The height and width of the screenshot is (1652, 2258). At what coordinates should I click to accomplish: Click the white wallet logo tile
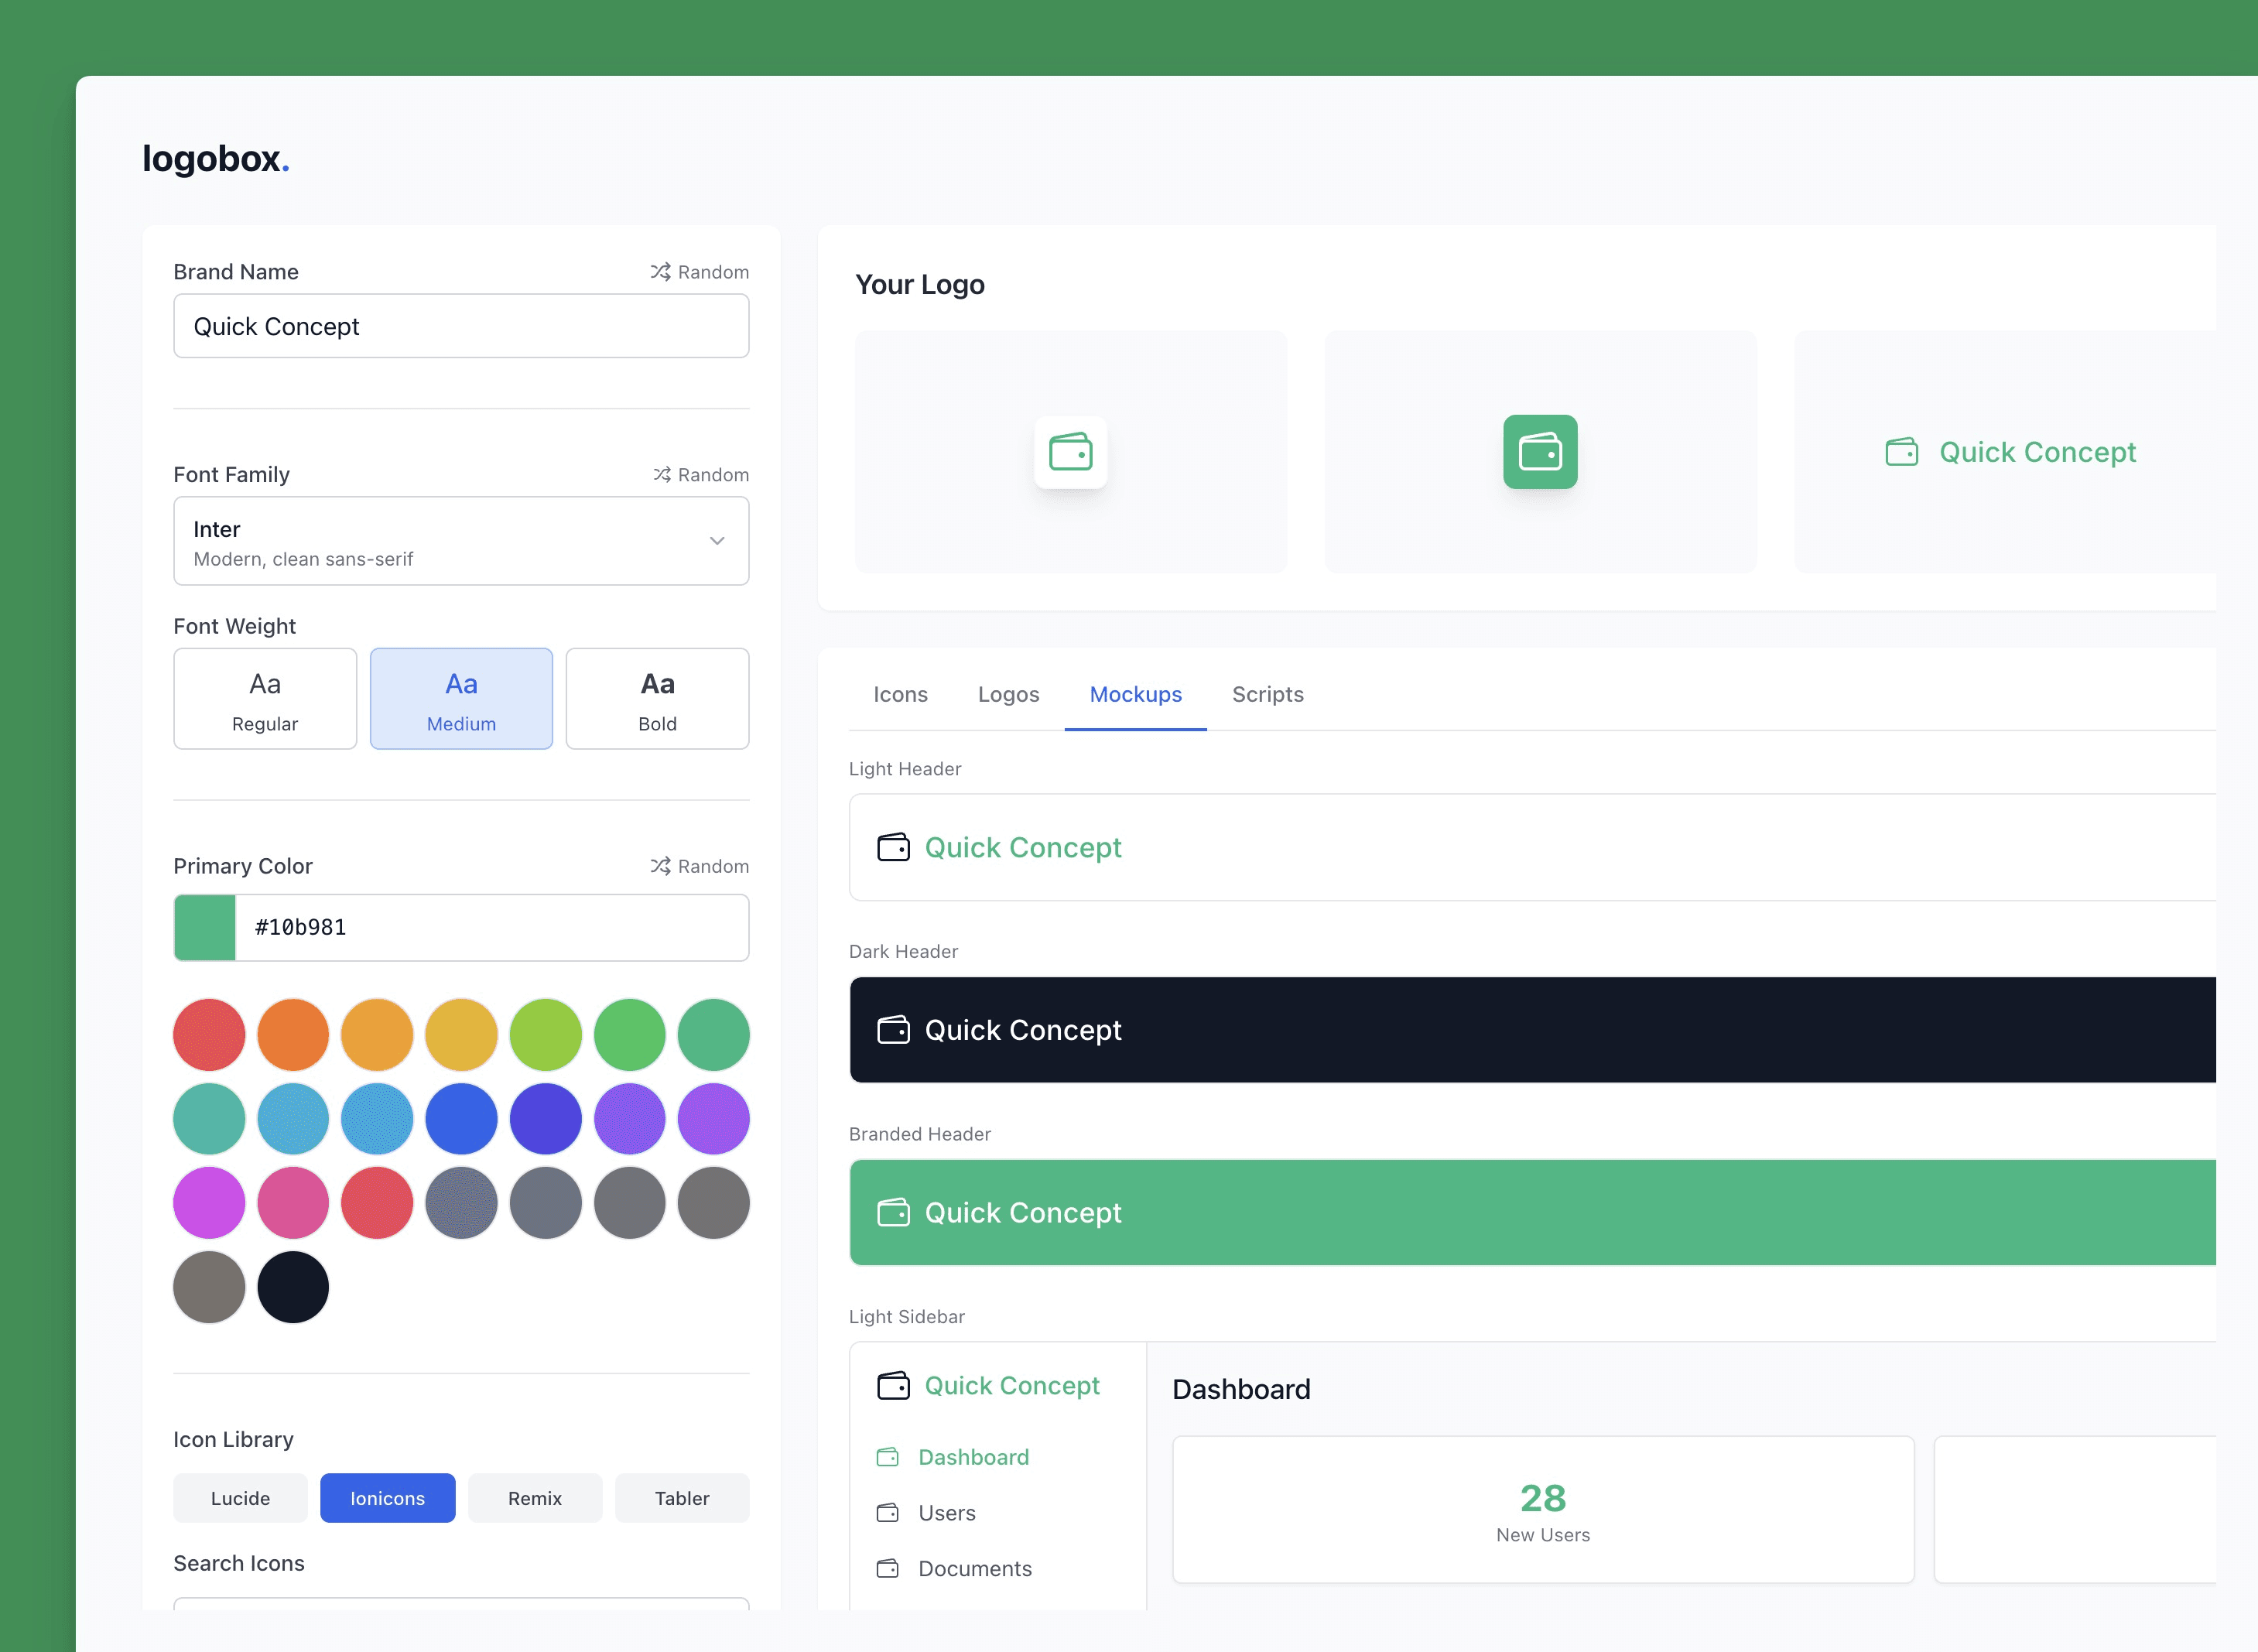[x=1070, y=452]
